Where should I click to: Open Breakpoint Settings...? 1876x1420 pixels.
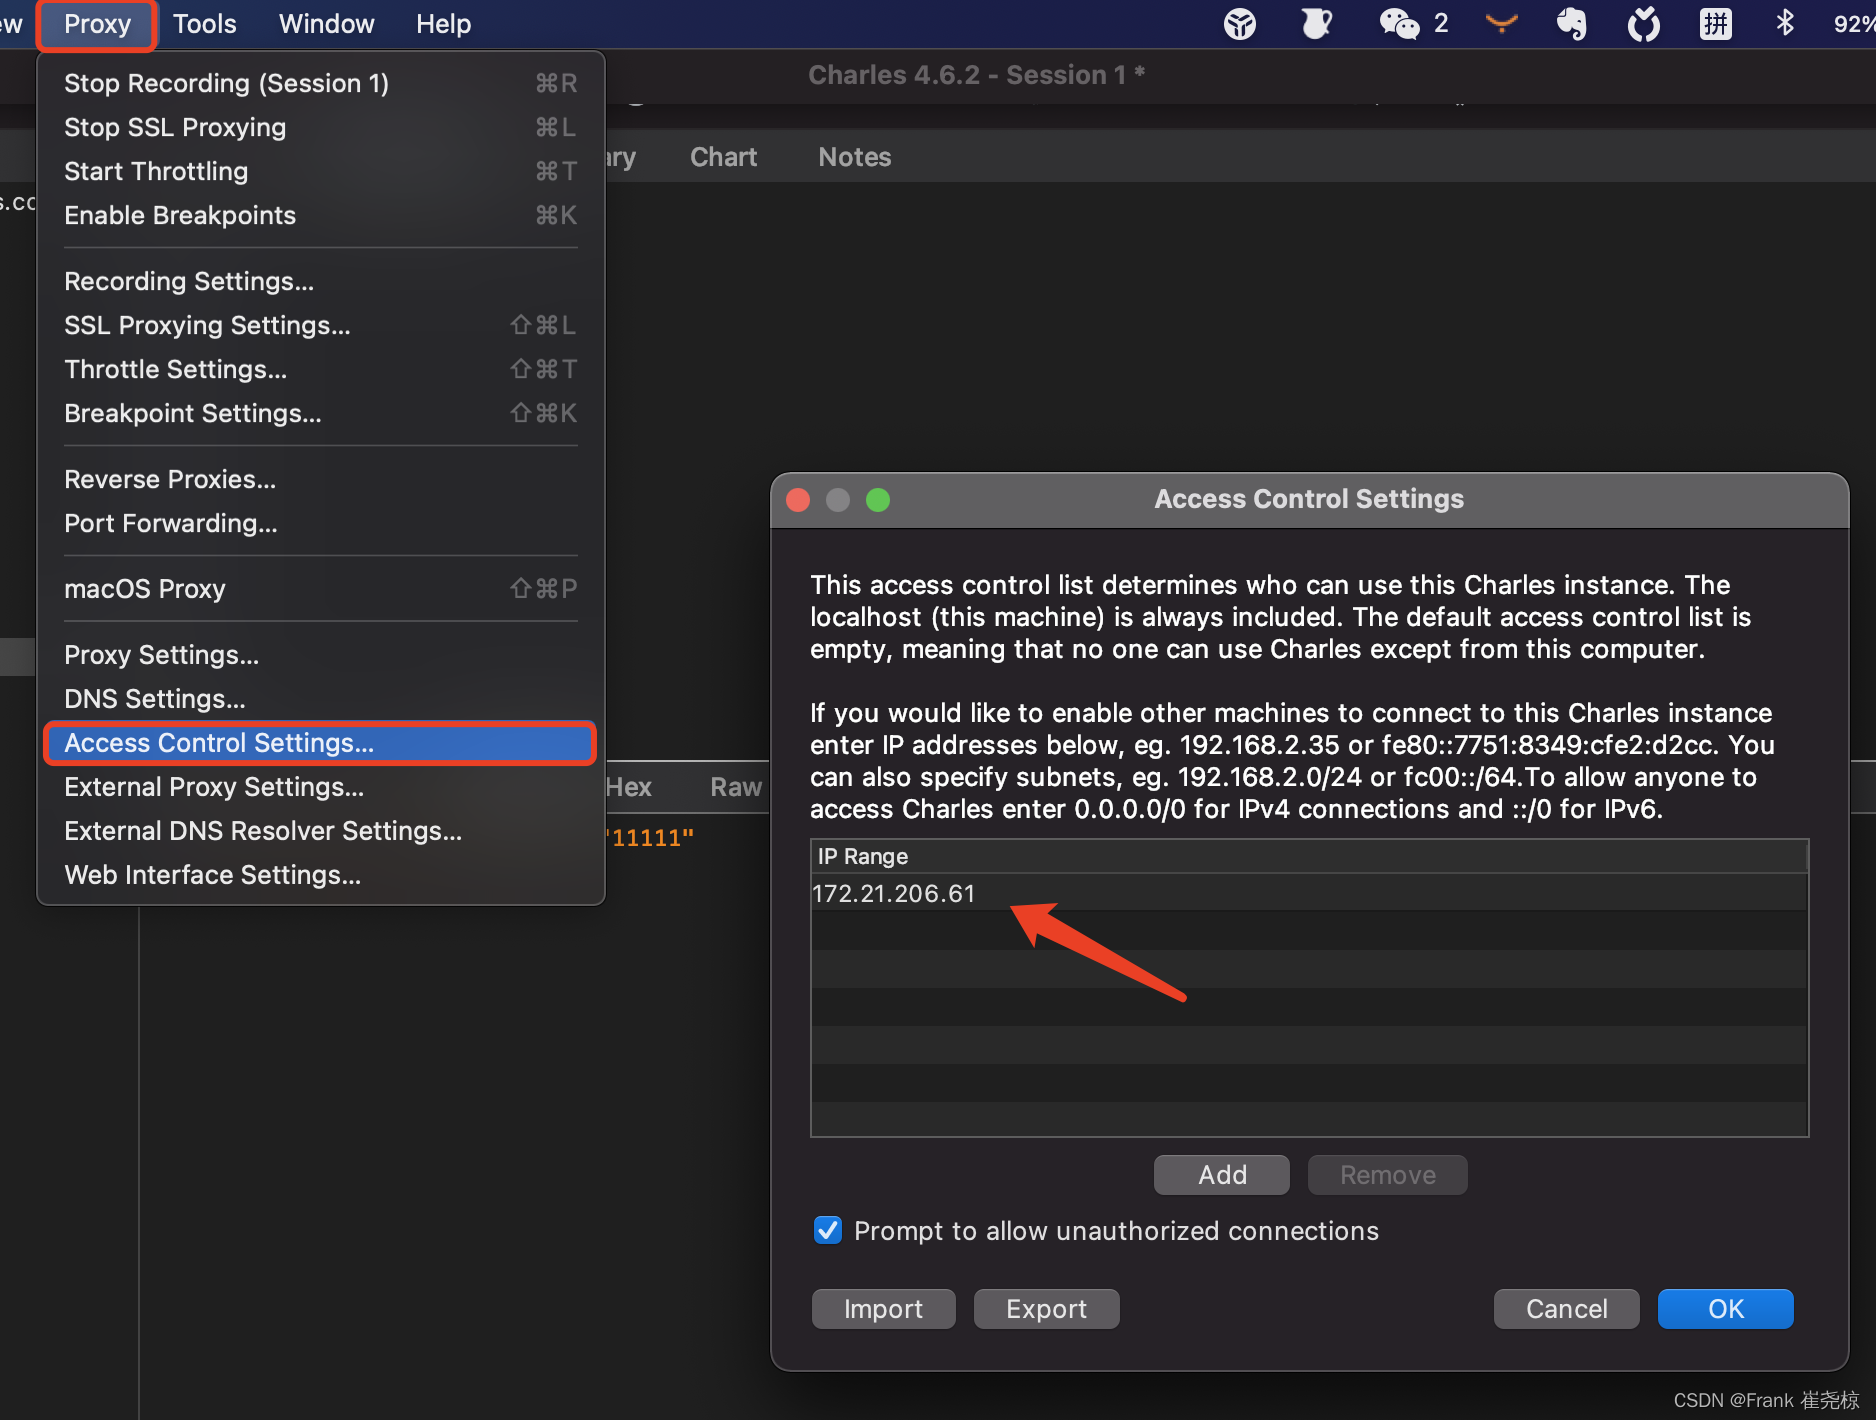(x=320, y=413)
